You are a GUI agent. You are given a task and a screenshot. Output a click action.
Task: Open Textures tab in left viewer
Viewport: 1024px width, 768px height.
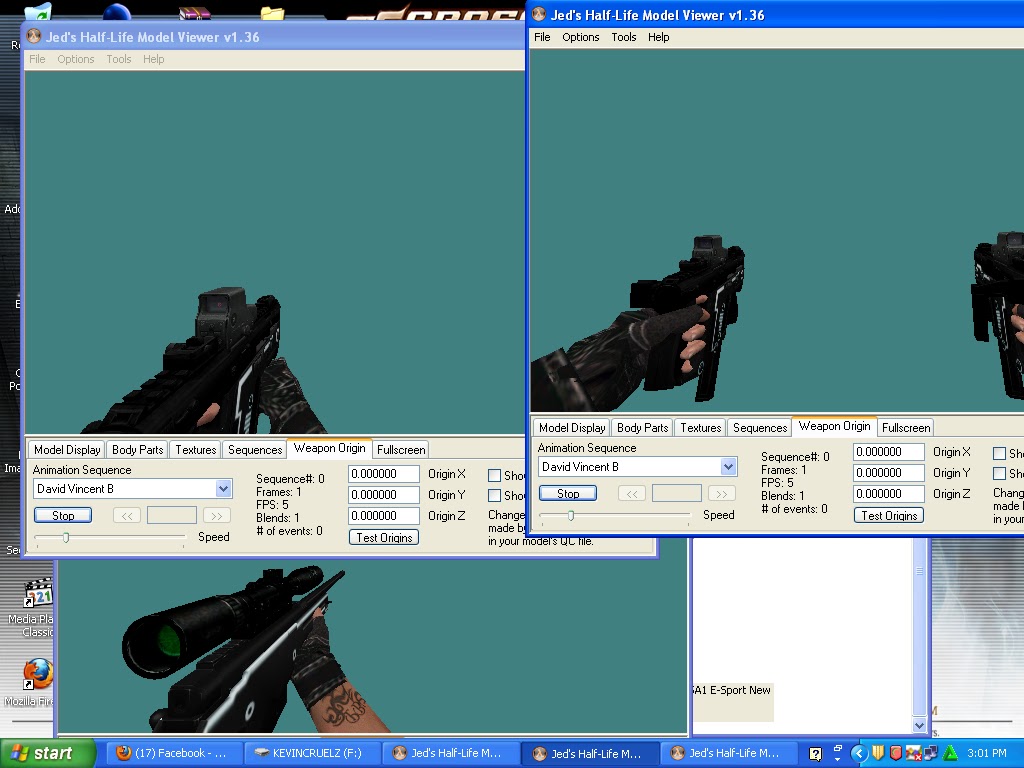click(x=196, y=450)
